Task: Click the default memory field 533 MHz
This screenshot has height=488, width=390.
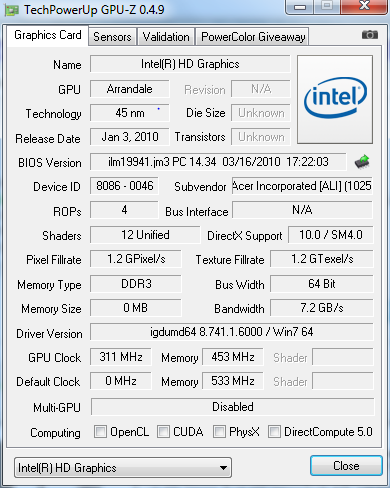Action: (233, 381)
